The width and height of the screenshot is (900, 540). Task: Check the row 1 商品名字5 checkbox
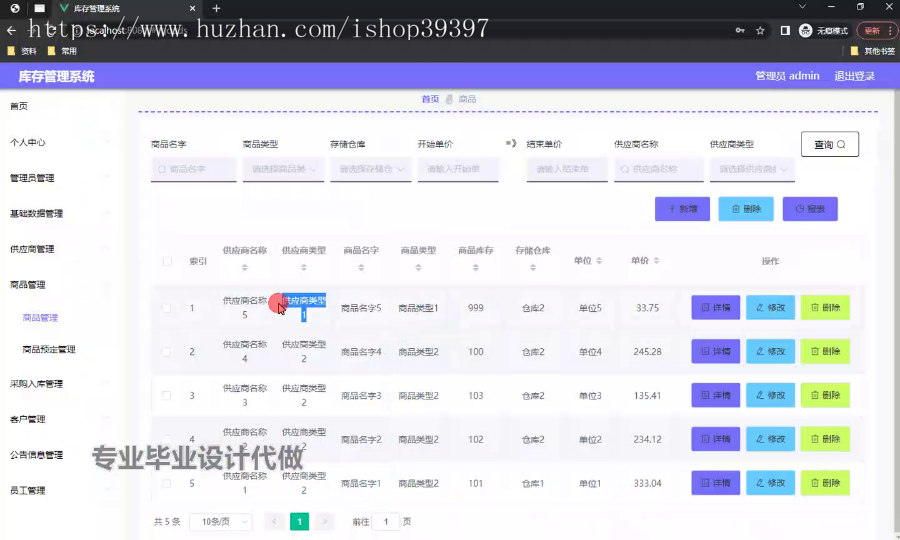click(166, 308)
